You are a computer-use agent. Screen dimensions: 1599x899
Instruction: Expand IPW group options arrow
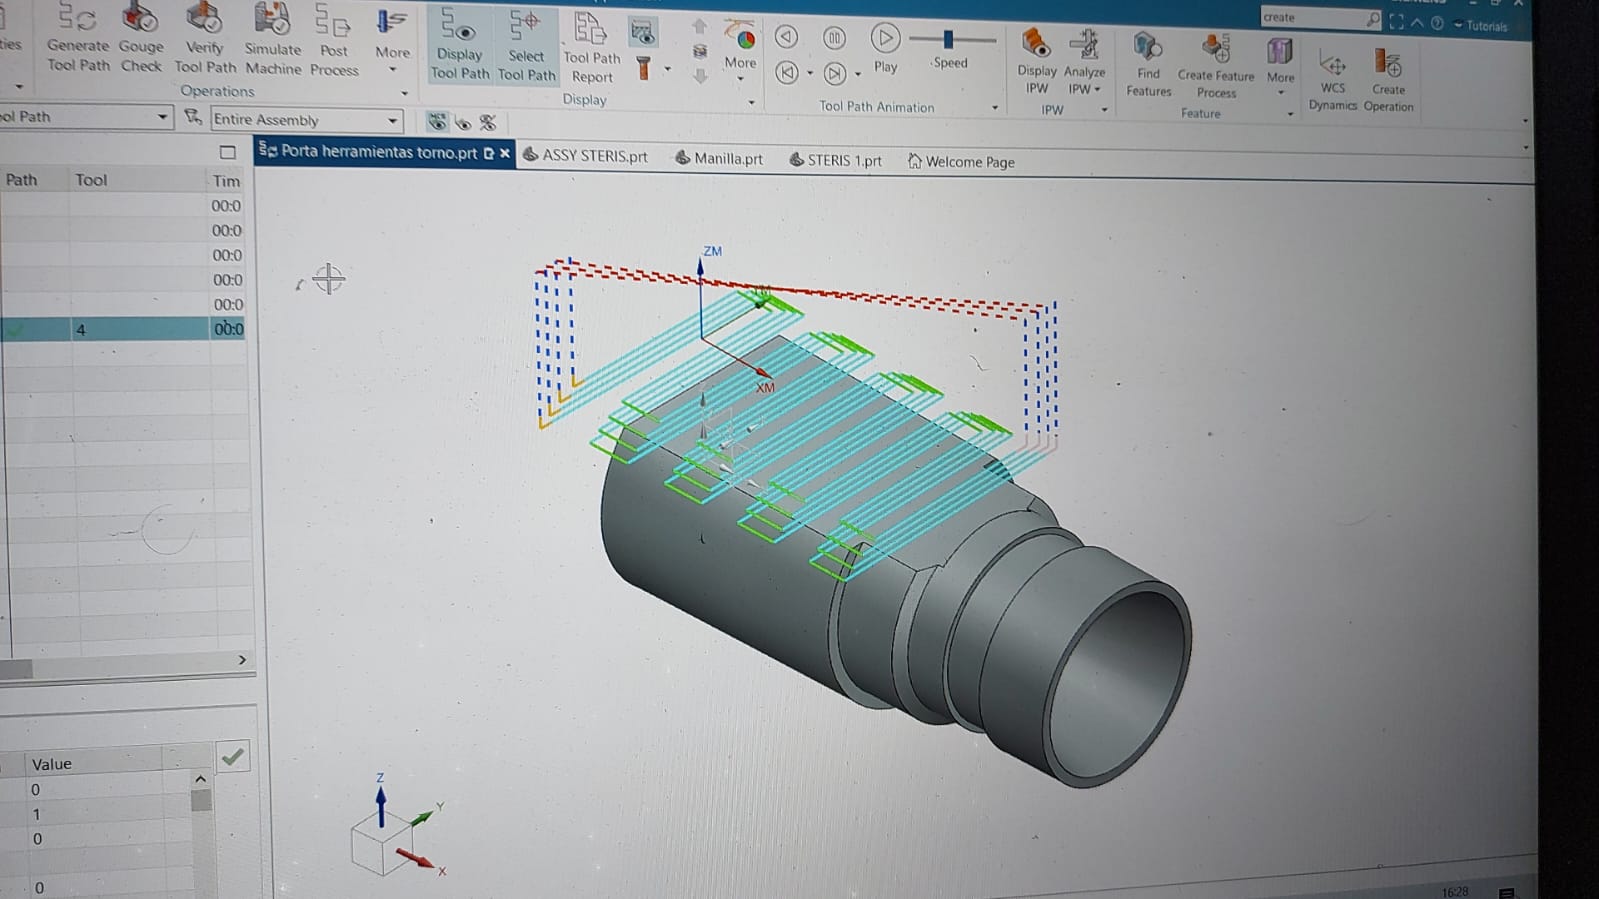[x=1104, y=110]
